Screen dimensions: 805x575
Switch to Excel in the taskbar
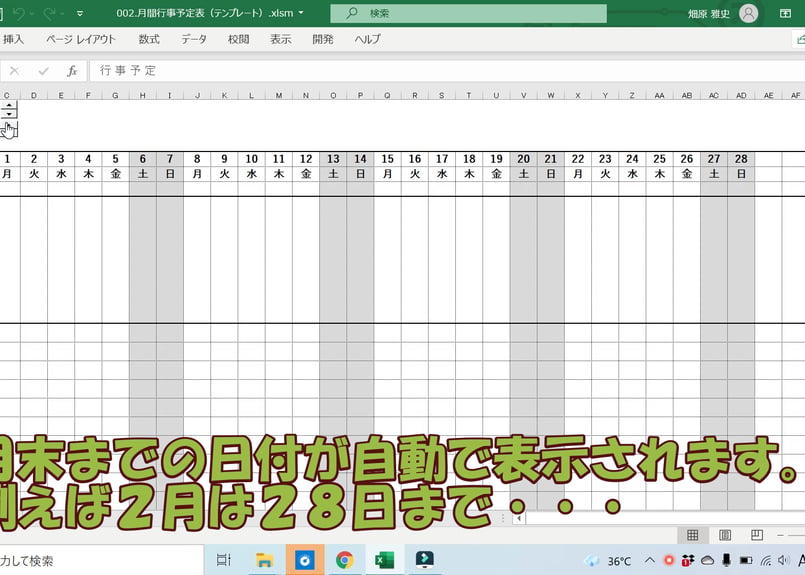(x=385, y=560)
